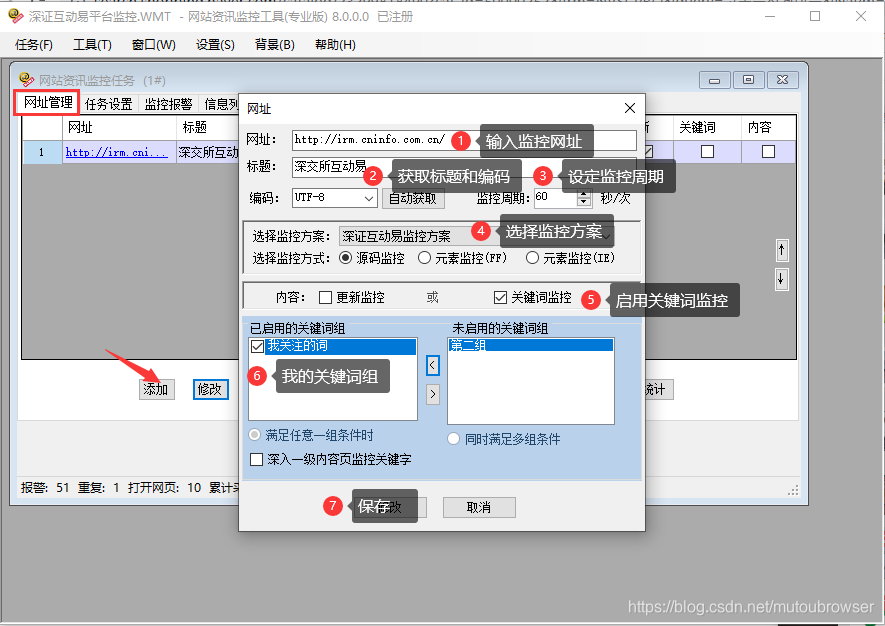Click the 保存 button in the dialog
The width and height of the screenshot is (885, 626).
tap(390, 507)
